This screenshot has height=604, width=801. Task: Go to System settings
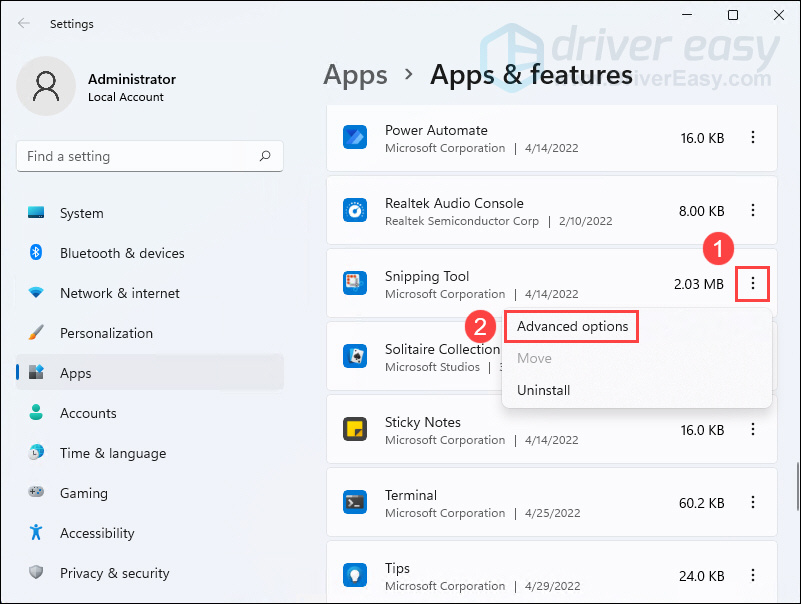(150, 213)
